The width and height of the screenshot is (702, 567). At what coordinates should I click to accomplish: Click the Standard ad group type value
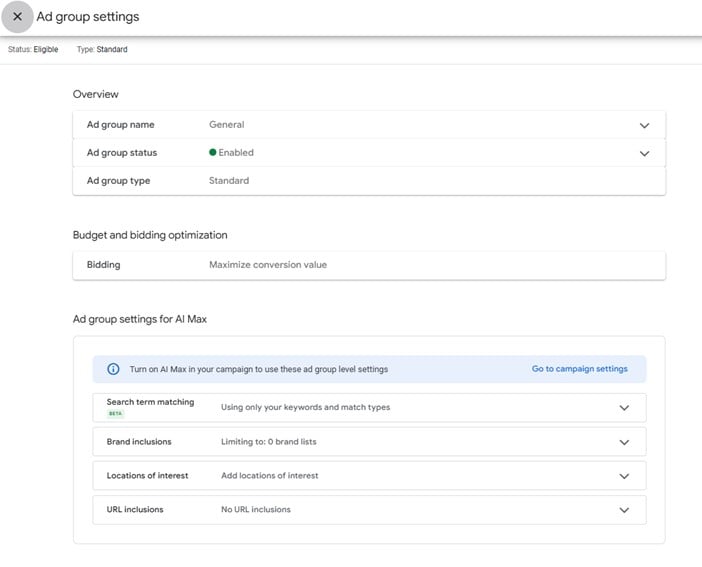pos(229,180)
